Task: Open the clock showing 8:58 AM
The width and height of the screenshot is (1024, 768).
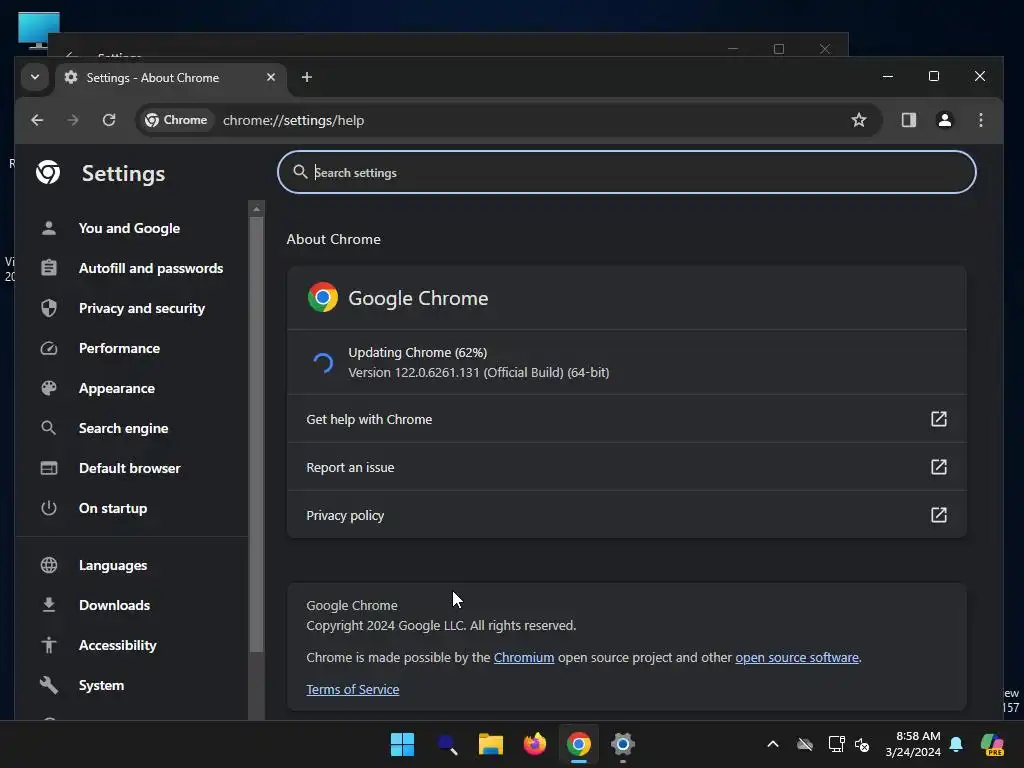Action: [x=913, y=744]
